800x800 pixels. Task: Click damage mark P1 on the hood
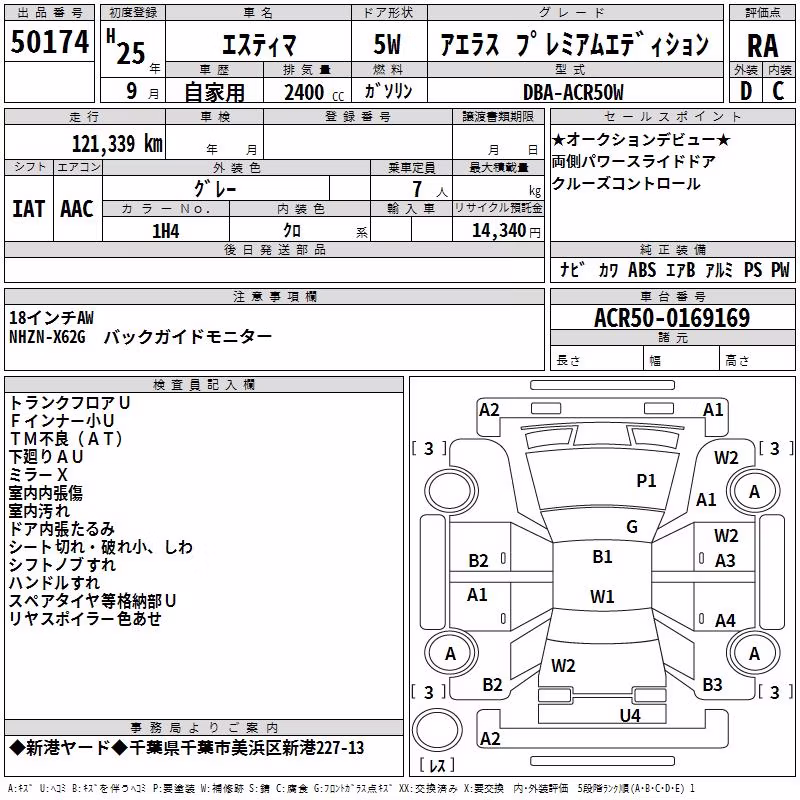click(646, 481)
